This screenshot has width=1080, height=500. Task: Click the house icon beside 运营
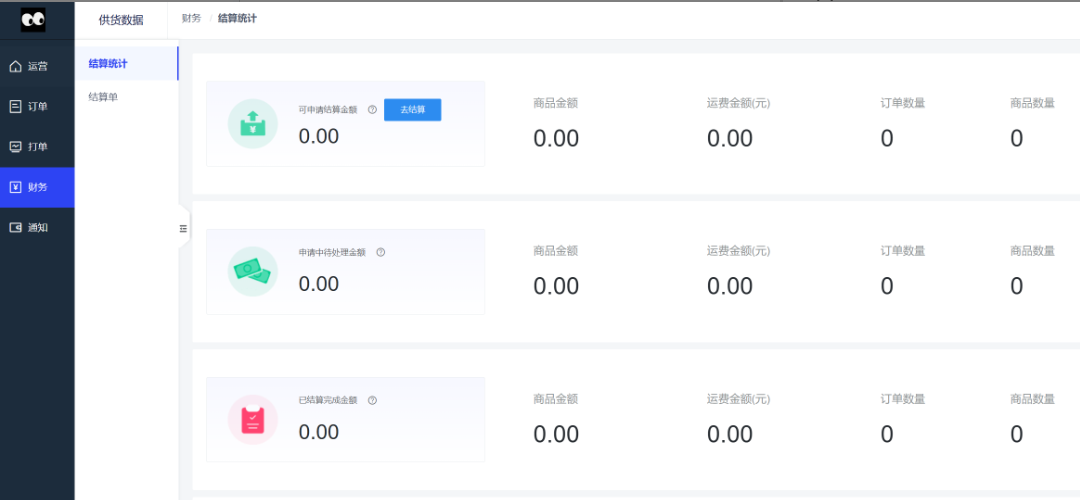pos(15,67)
